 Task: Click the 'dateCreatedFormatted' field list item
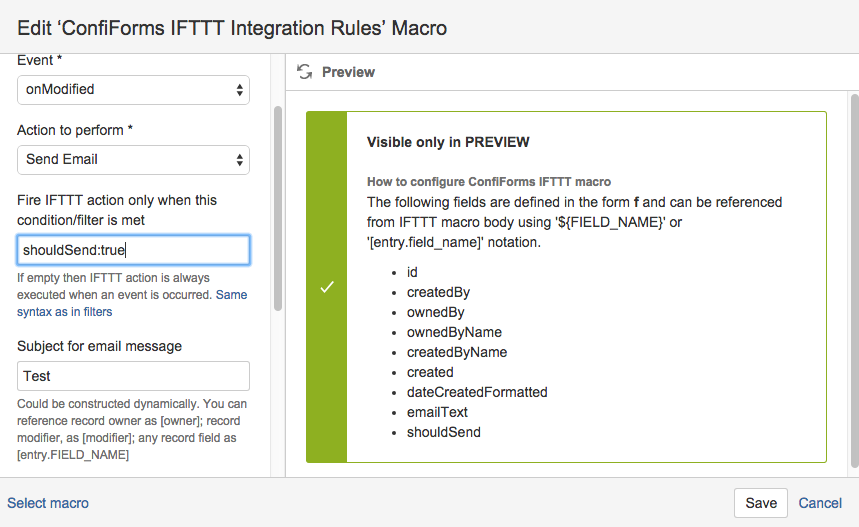477,392
